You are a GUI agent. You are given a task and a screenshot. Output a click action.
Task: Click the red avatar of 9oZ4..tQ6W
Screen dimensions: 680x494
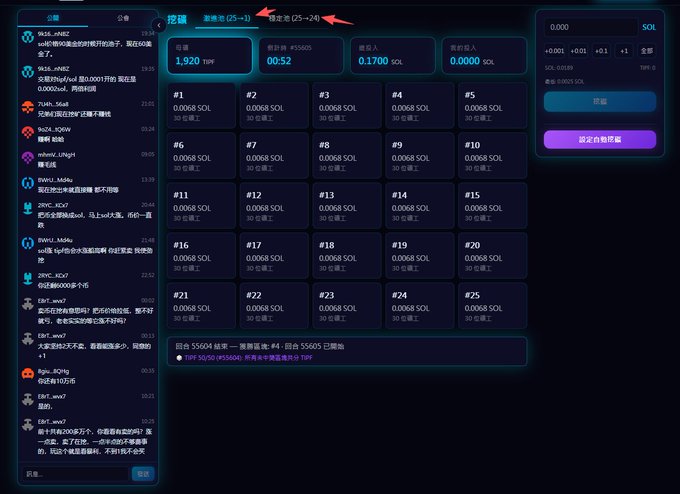click(28, 132)
